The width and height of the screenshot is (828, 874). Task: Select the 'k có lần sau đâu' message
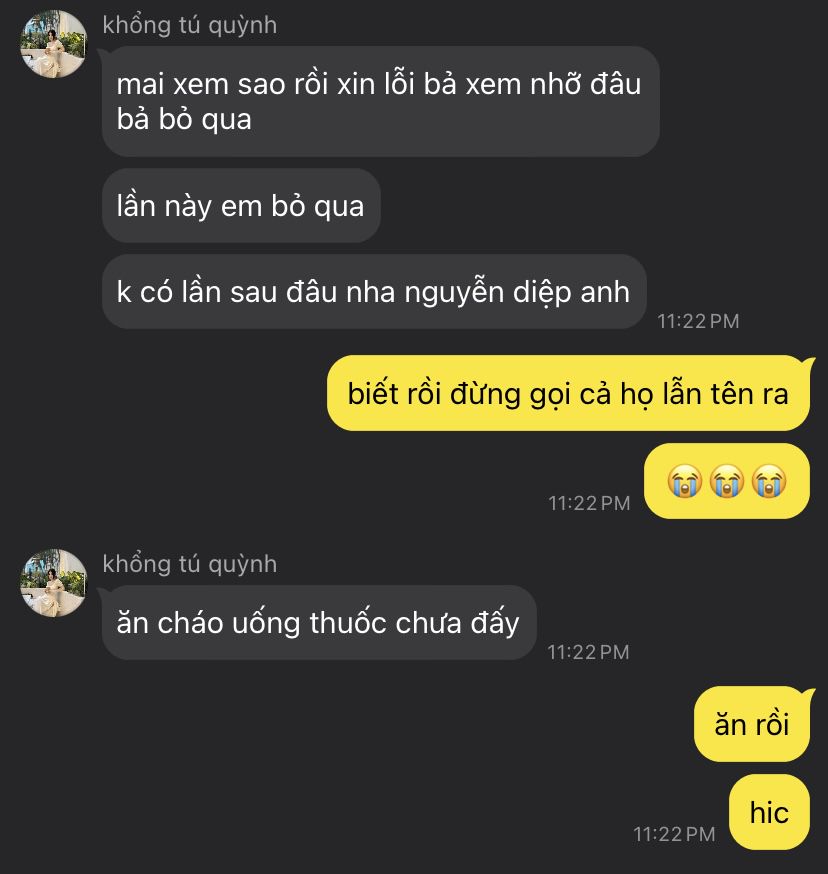point(374,292)
